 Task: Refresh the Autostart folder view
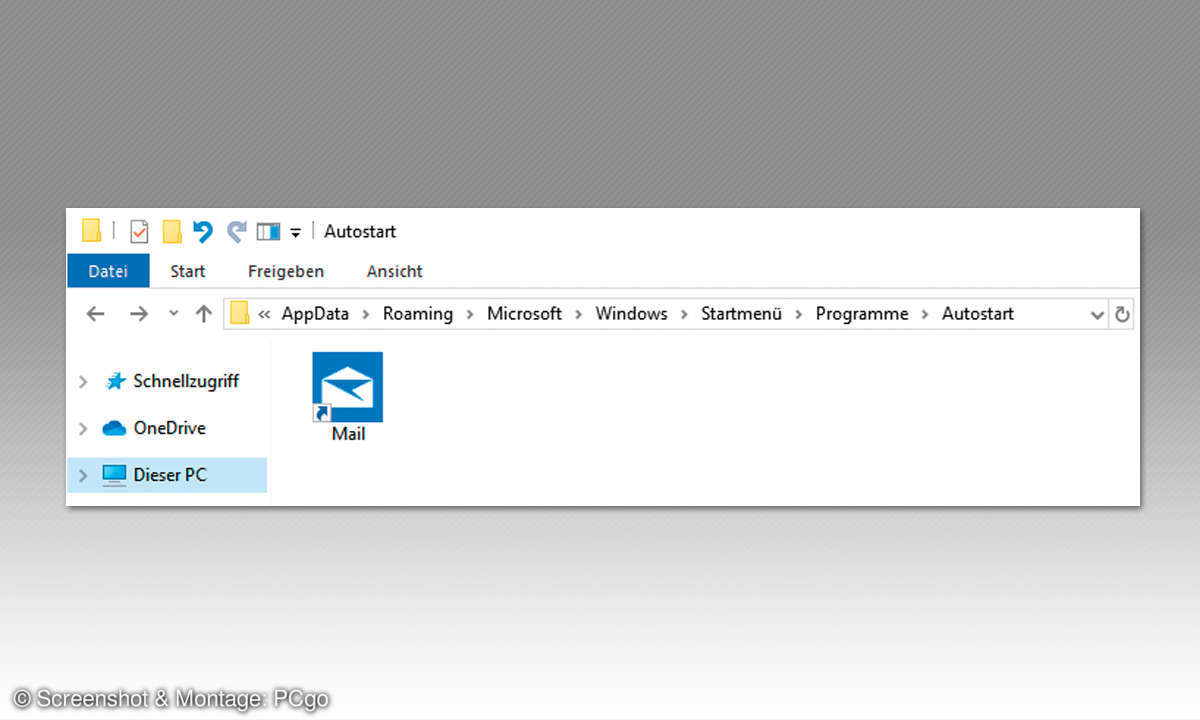pos(1122,314)
